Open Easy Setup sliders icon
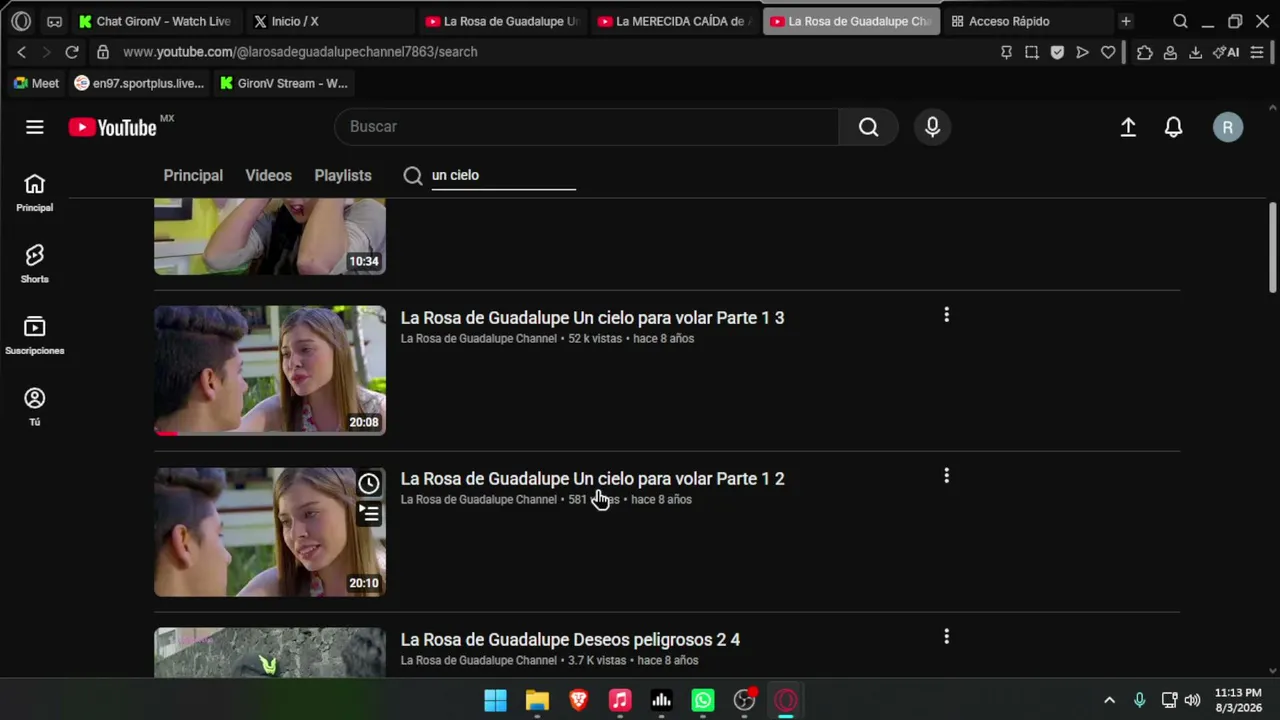This screenshot has height=720, width=1280. pyautogui.click(x=1257, y=52)
